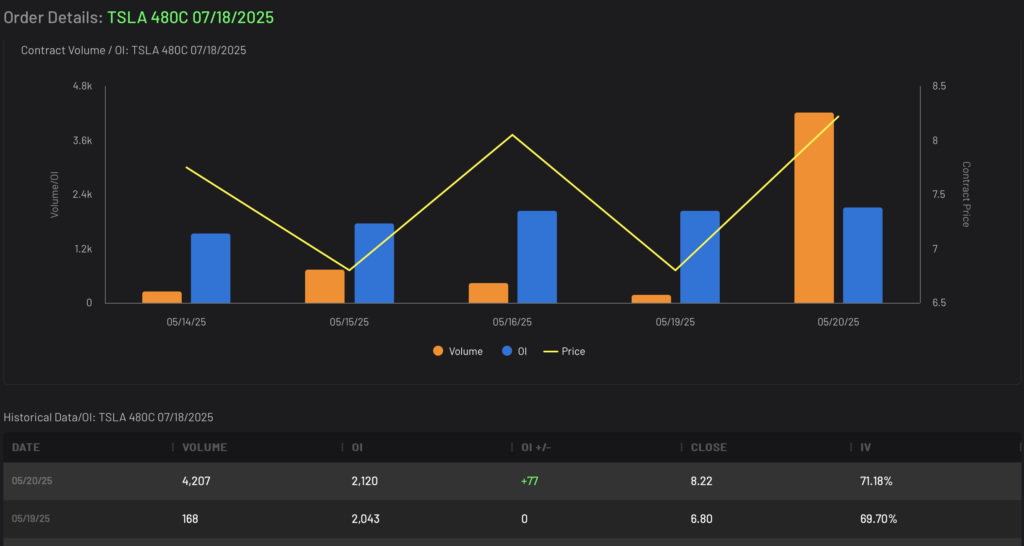This screenshot has width=1024, height=546.
Task: Click the OI value 2,120
Action: click(x=364, y=481)
